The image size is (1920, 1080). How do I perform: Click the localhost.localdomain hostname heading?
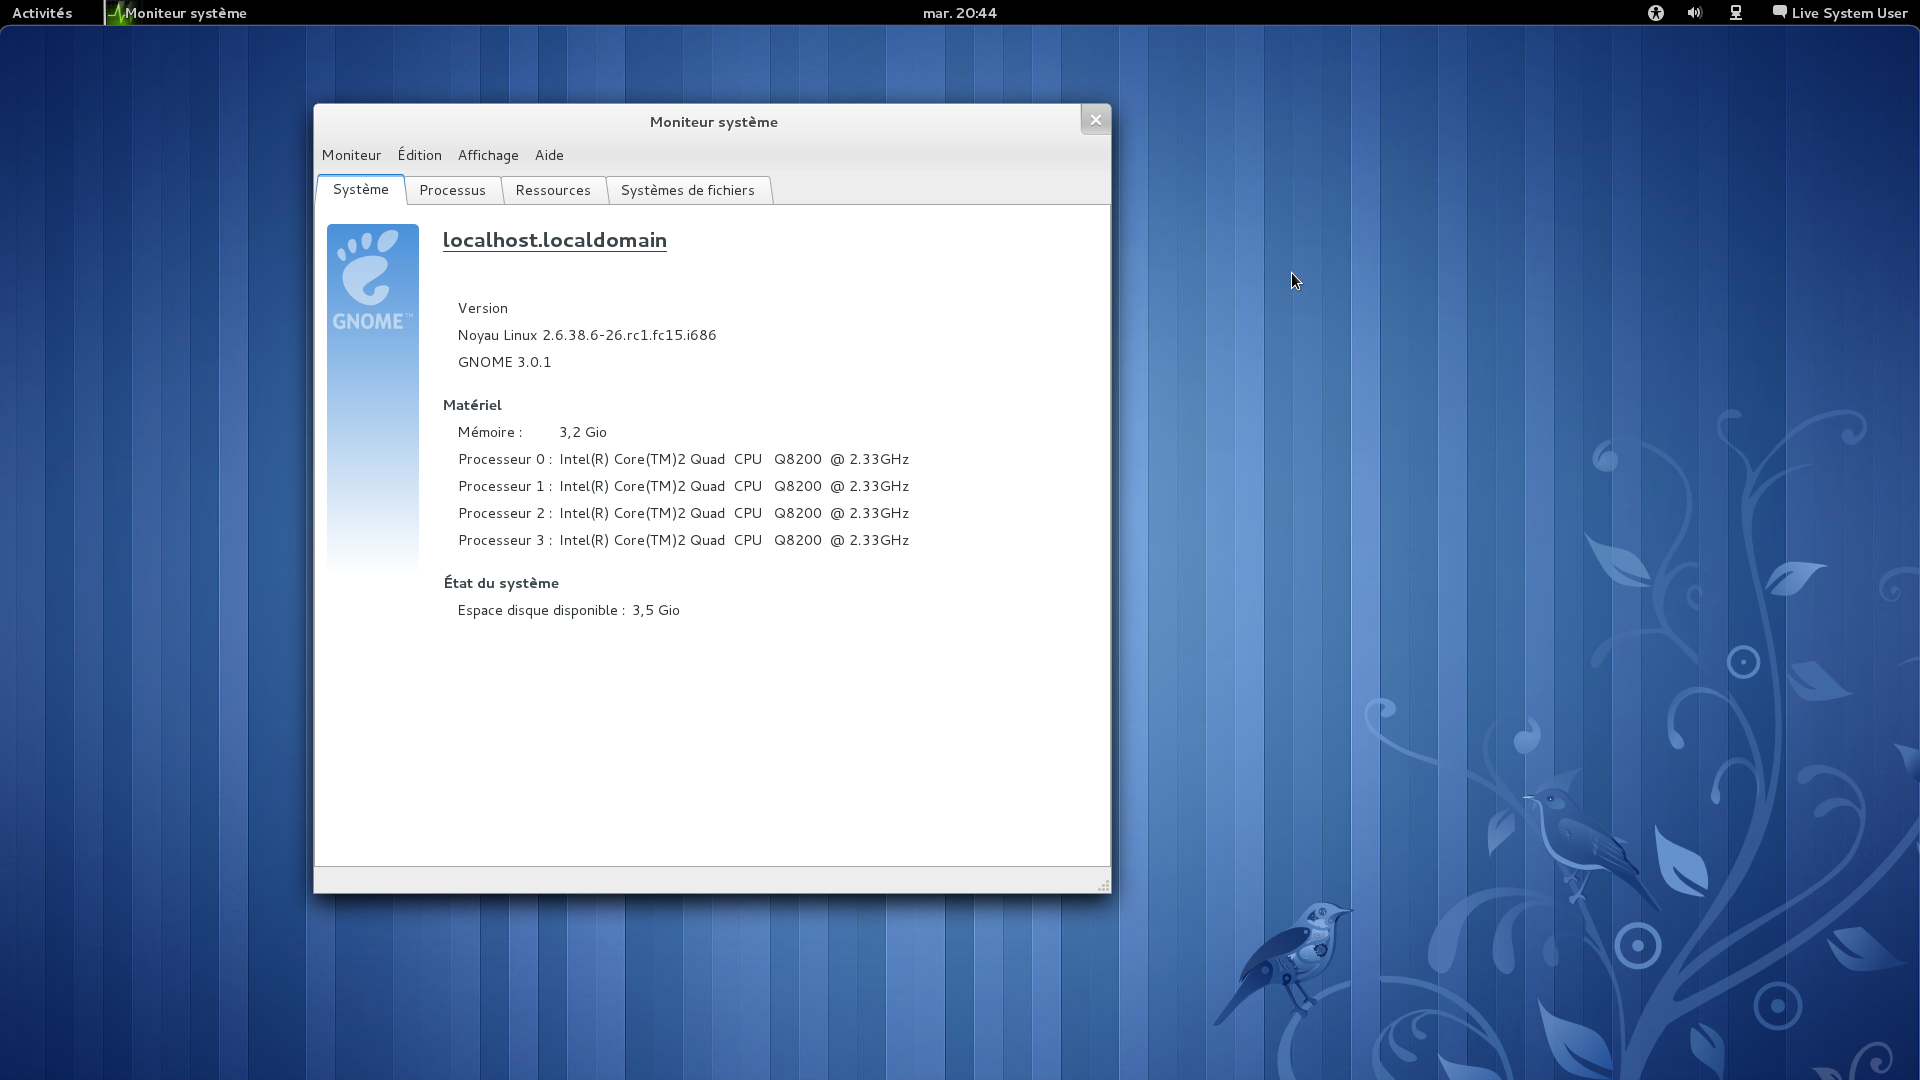point(554,240)
